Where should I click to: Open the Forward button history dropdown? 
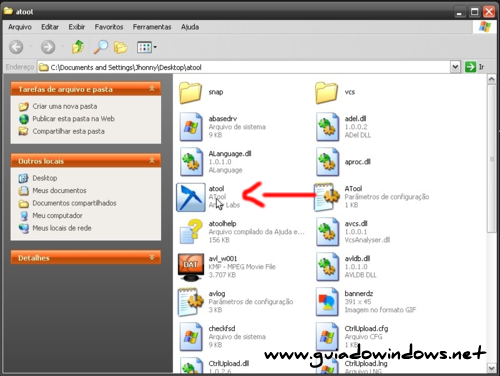click(63, 47)
